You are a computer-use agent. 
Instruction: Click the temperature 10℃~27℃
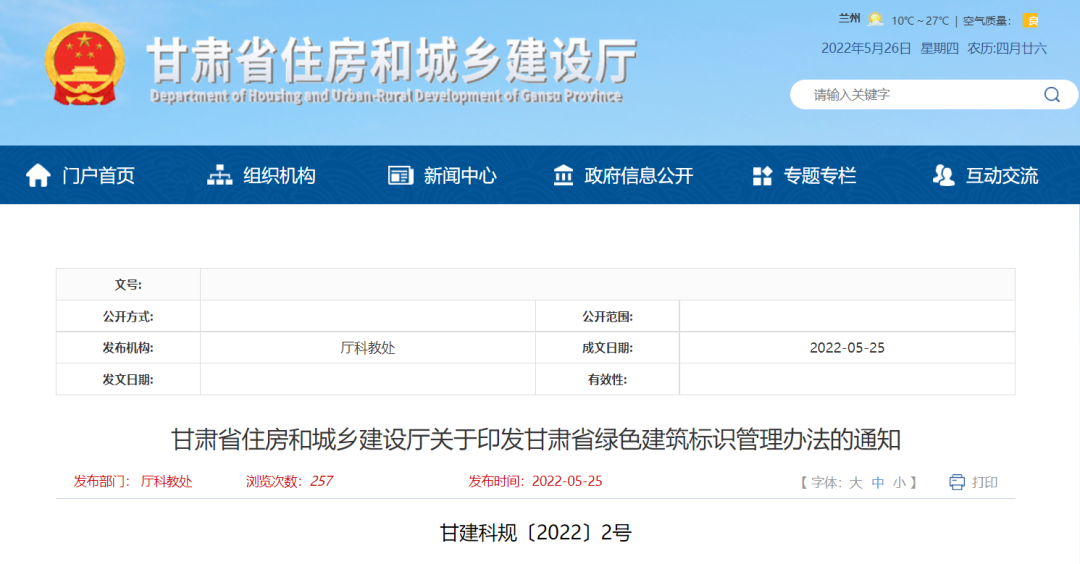920,21
